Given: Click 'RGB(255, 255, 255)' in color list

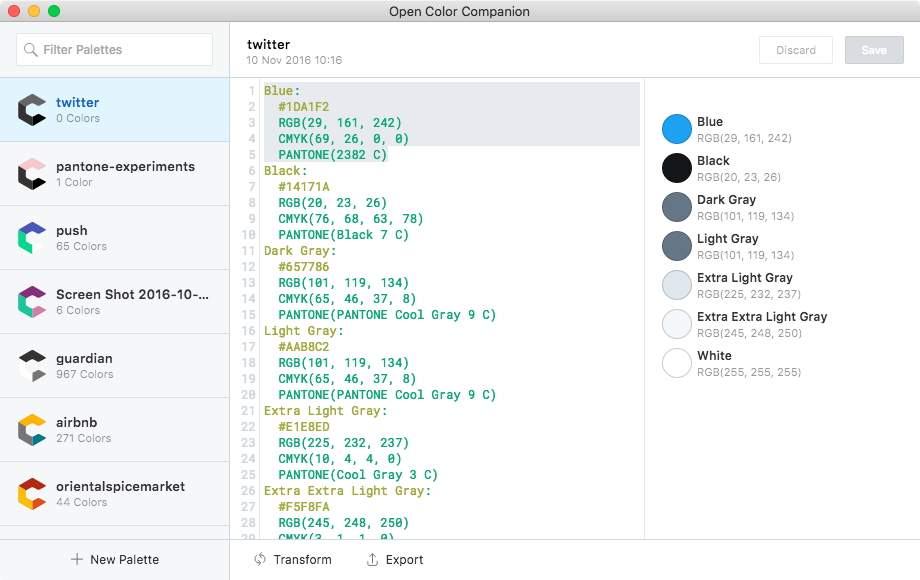Looking at the screenshot, I should 749,372.
